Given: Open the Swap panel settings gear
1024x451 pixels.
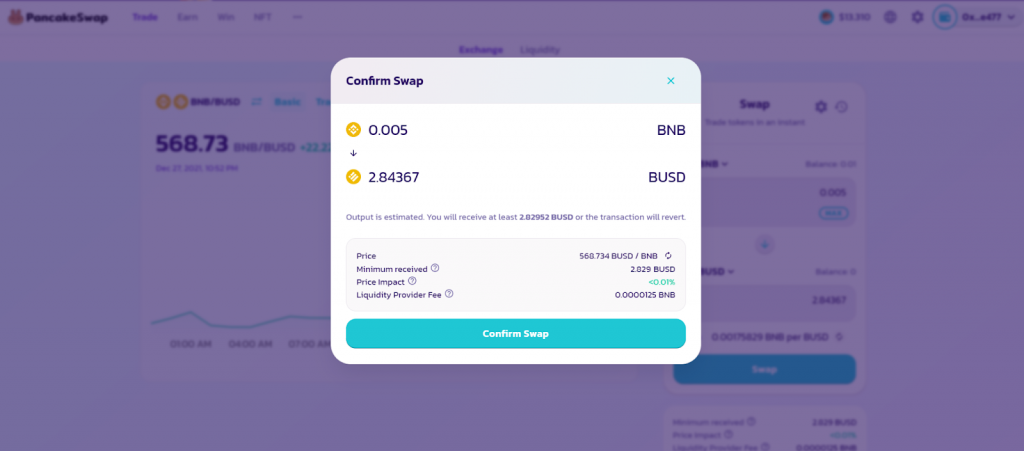Looking at the screenshot, I should (821, 106).
